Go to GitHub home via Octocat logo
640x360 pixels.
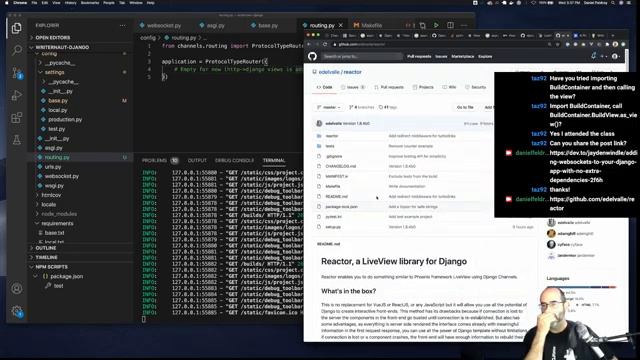pos(312,56)
